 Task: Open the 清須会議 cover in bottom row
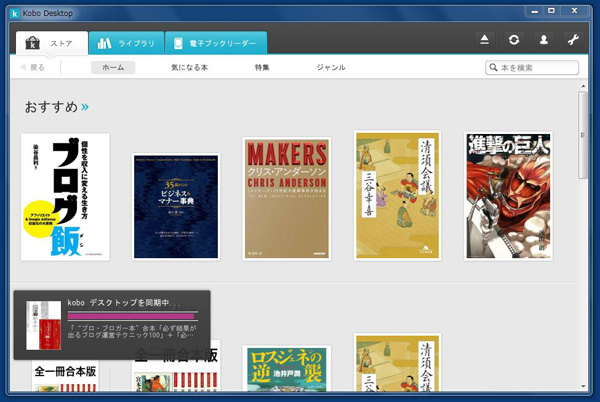click(x=398, y=363)
